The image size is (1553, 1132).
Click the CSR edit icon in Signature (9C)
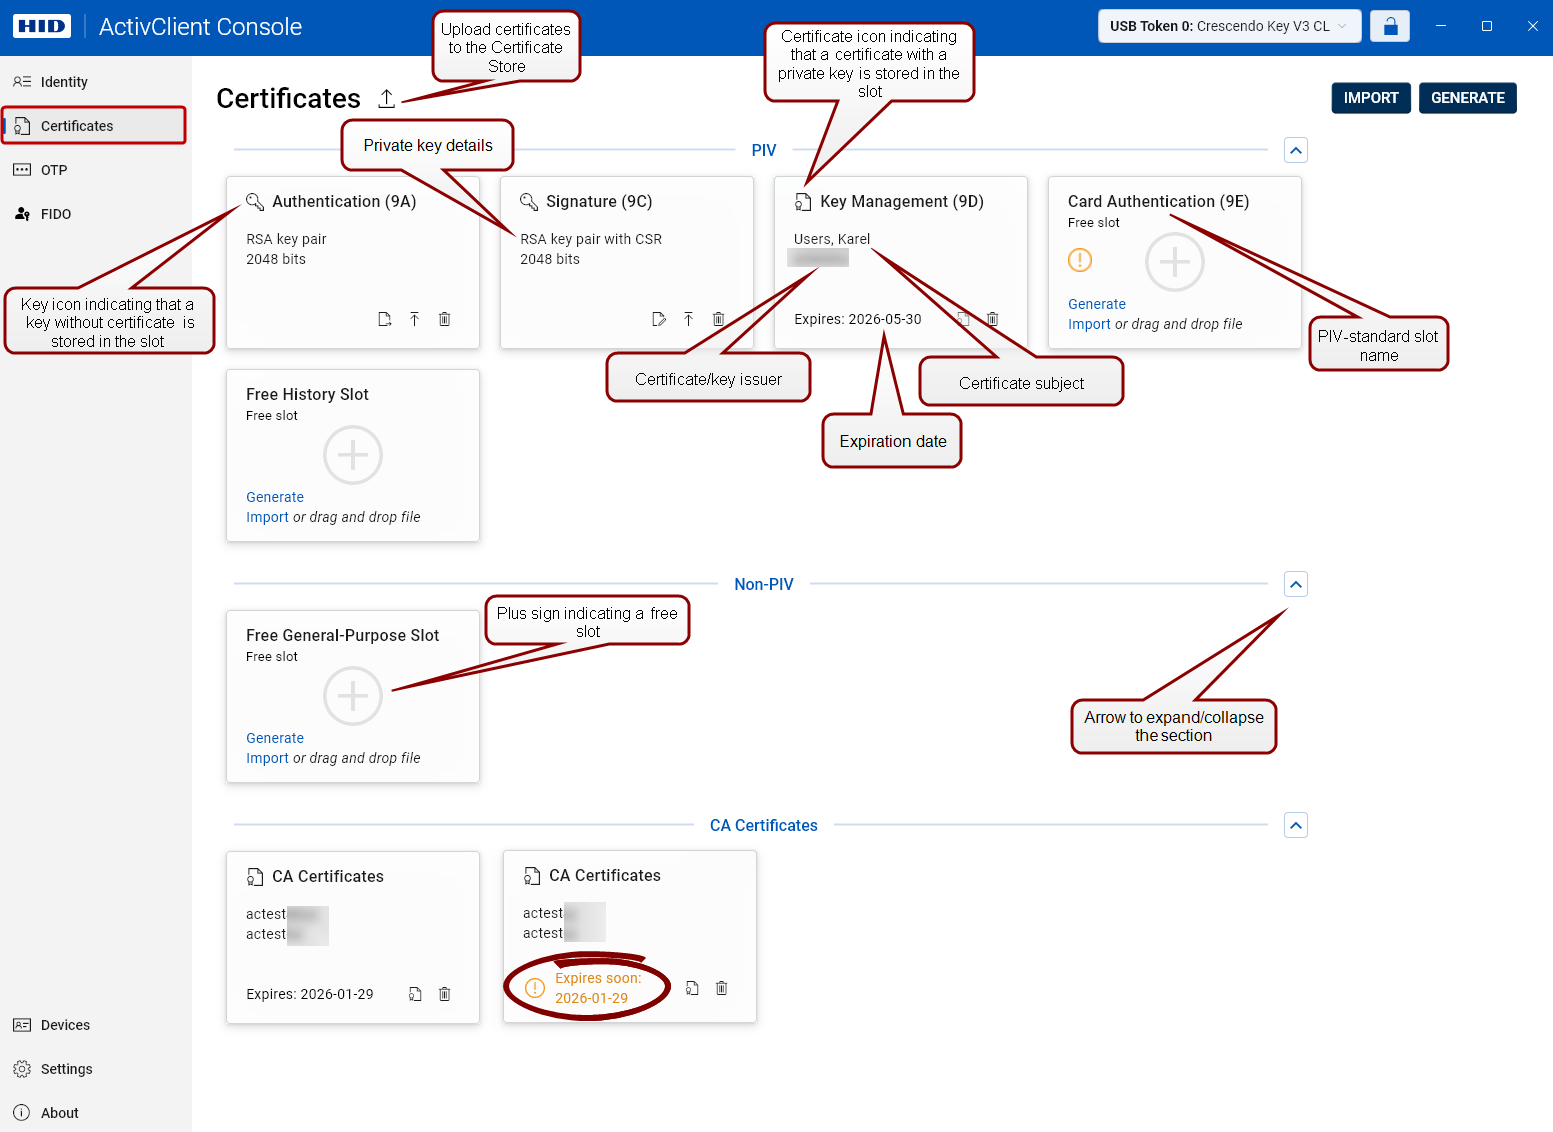[x=658, y=319]
